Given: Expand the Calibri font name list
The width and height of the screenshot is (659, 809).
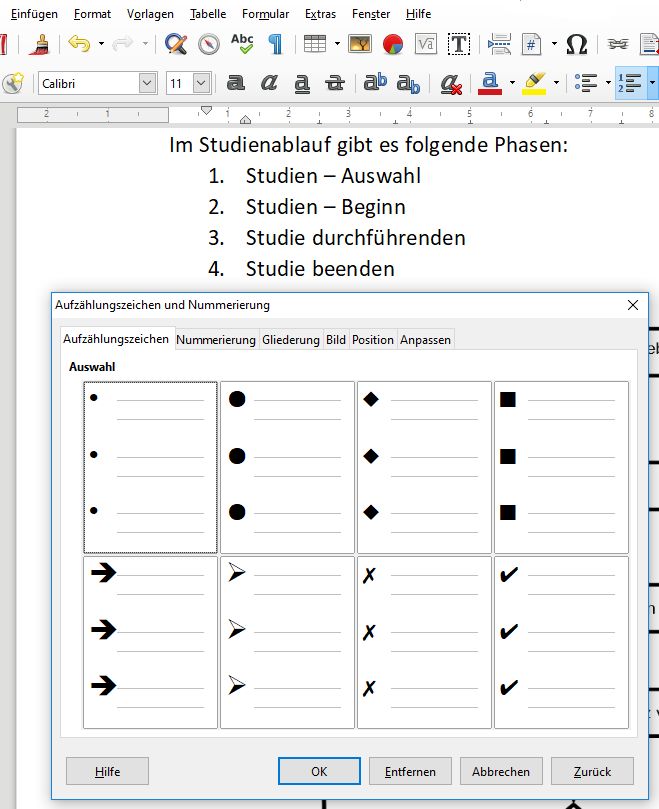Looking at the screenshot, I should pos(148,83).
